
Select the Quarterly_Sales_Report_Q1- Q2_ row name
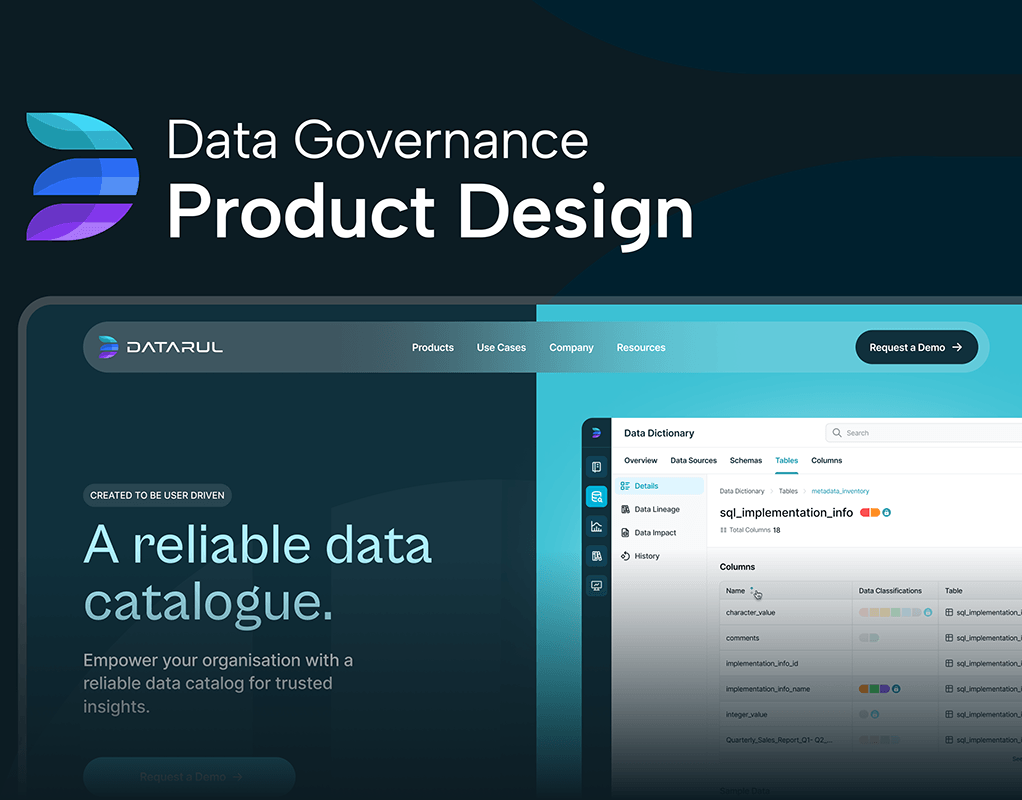pos(779,740)
